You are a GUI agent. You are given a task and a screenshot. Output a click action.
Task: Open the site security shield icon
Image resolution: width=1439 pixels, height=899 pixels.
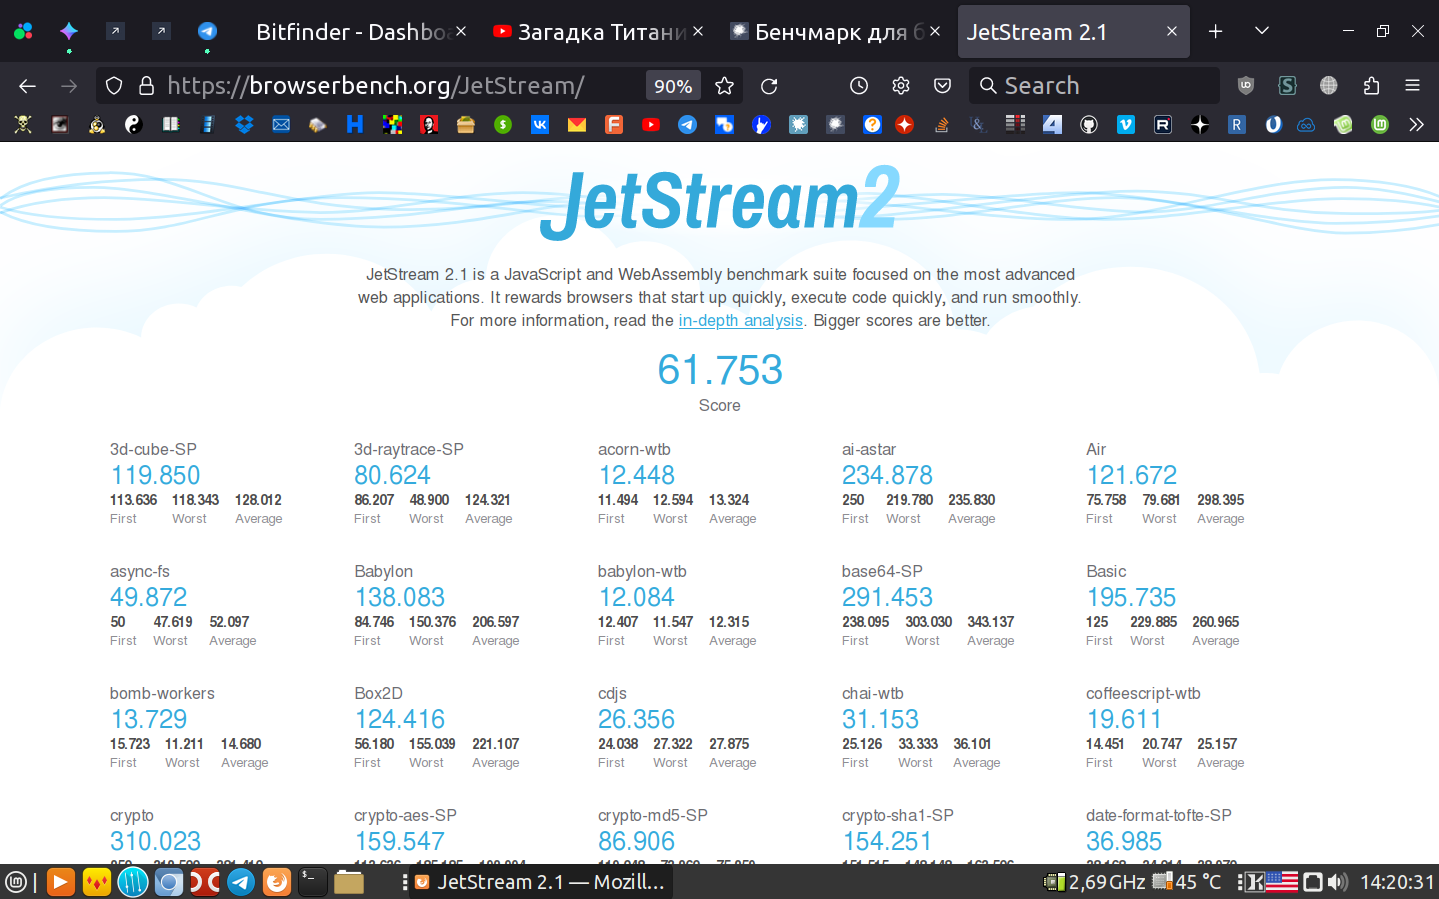coord(114,86)
